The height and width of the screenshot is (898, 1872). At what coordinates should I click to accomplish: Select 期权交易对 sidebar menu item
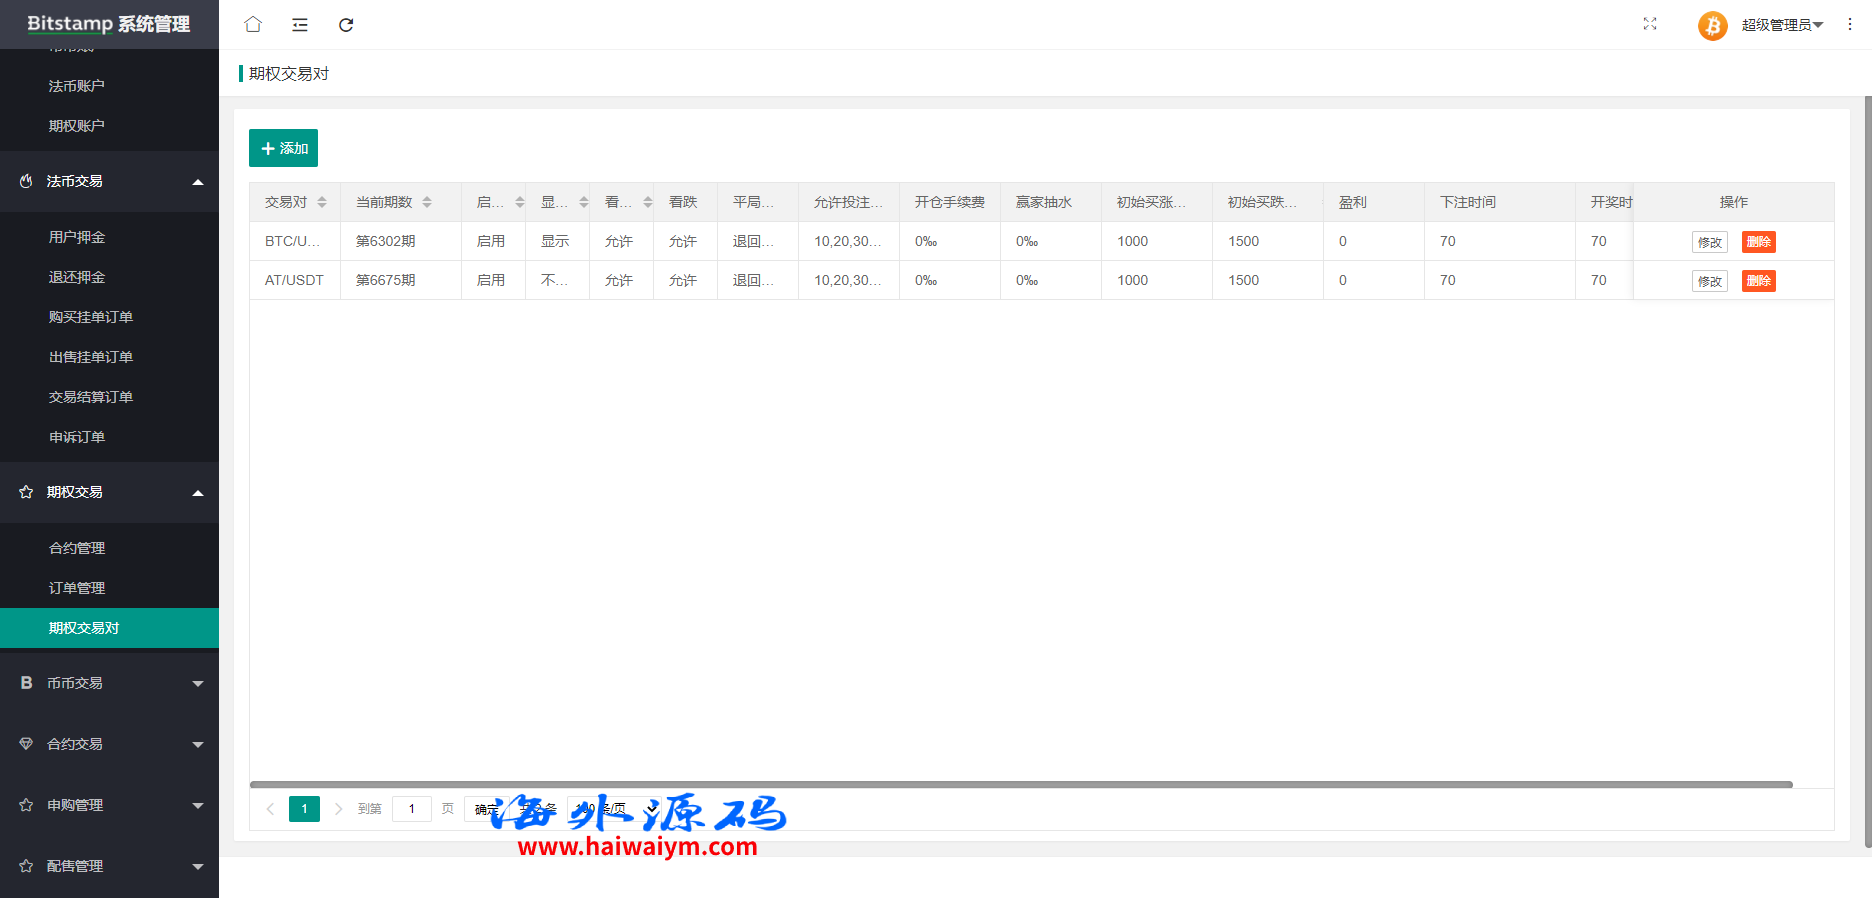coord(84,628)
